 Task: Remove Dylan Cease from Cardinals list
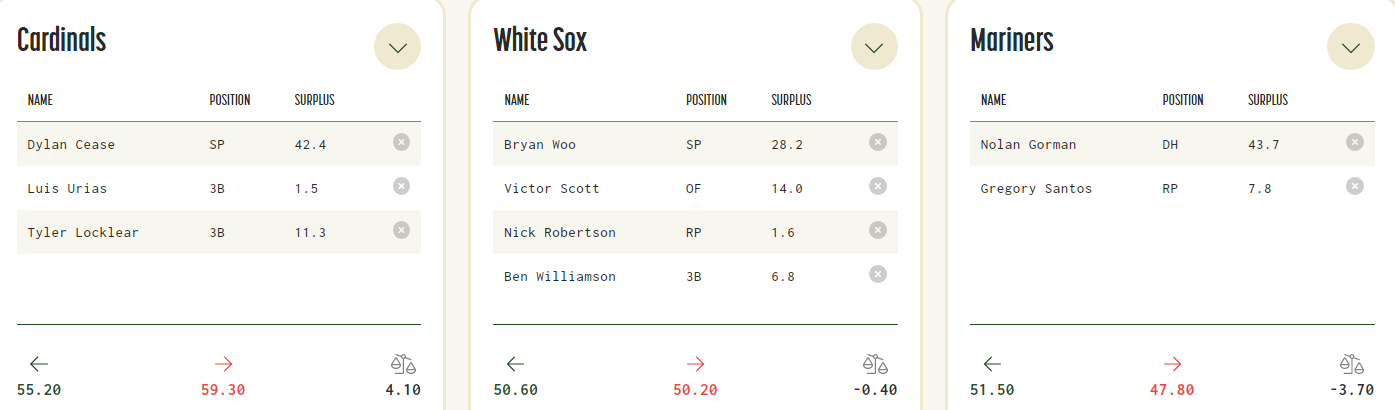tap(401, 143)
